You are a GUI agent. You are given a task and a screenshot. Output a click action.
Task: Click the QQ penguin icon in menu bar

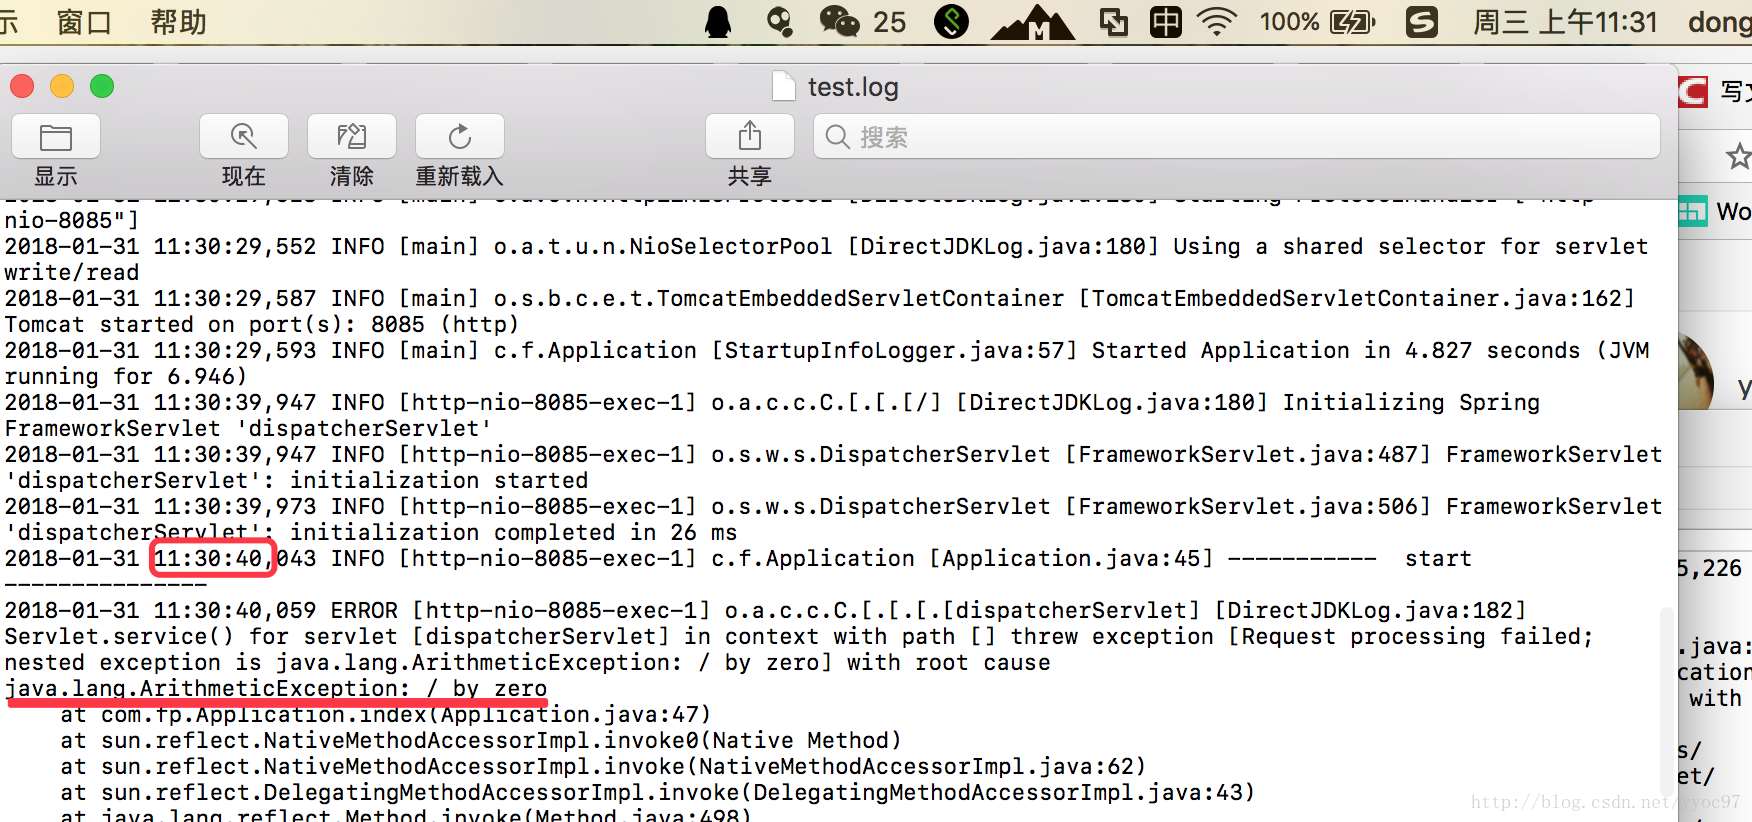point(718,22)
